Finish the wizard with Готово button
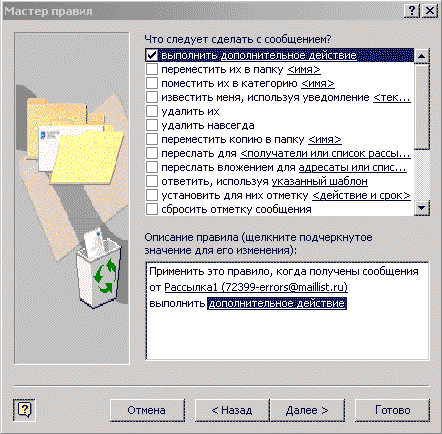Screen dimensions: 442x434 (392, 410)
